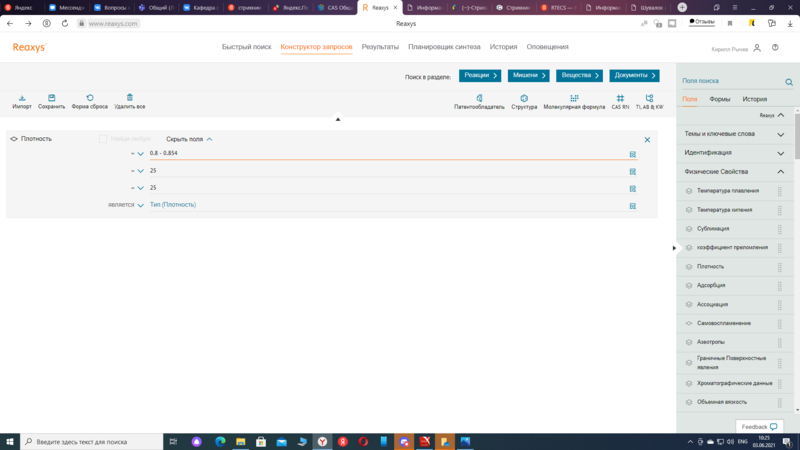Open the File Explorer taskbar icon
Image resolution: width=800 pixels, height=450 pixels.
click(240, 441)
